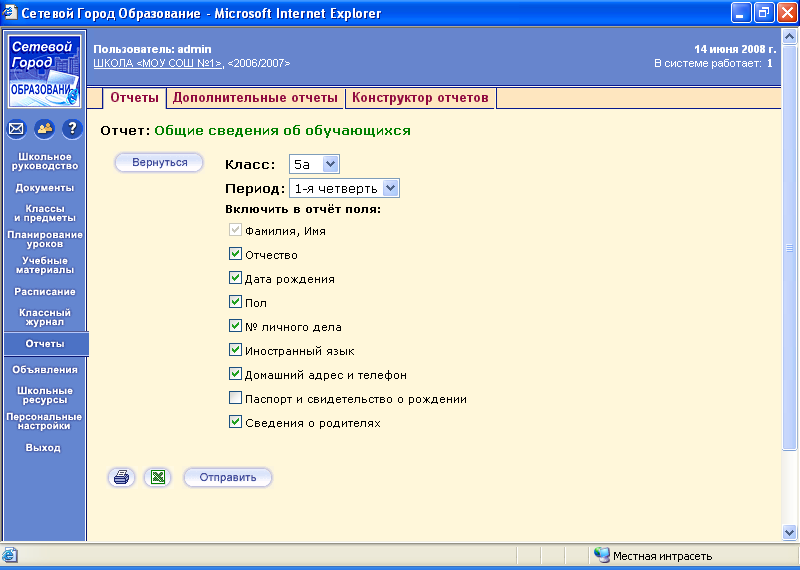The height and width of the screenshot is (570, 800).
Task: Click the date 14 июня 2008 г.
Action: click(x=735, y=49)
